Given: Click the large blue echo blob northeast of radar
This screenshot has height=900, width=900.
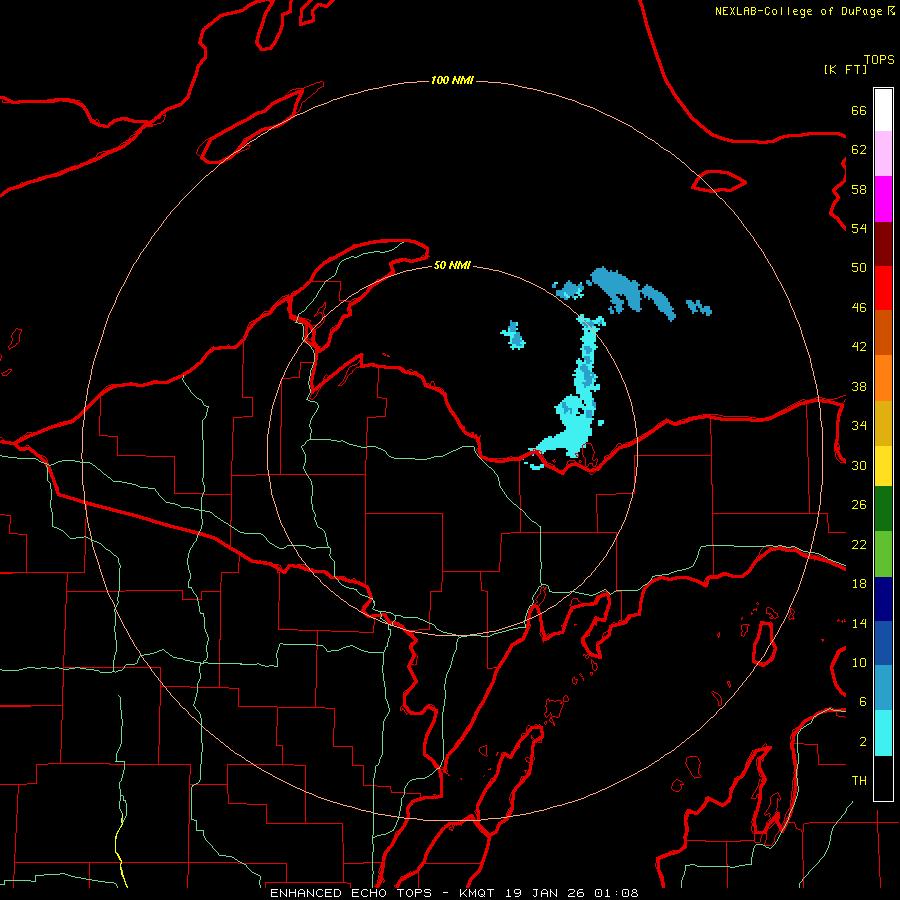Looking at the screenshot, I should coord(615,290).
